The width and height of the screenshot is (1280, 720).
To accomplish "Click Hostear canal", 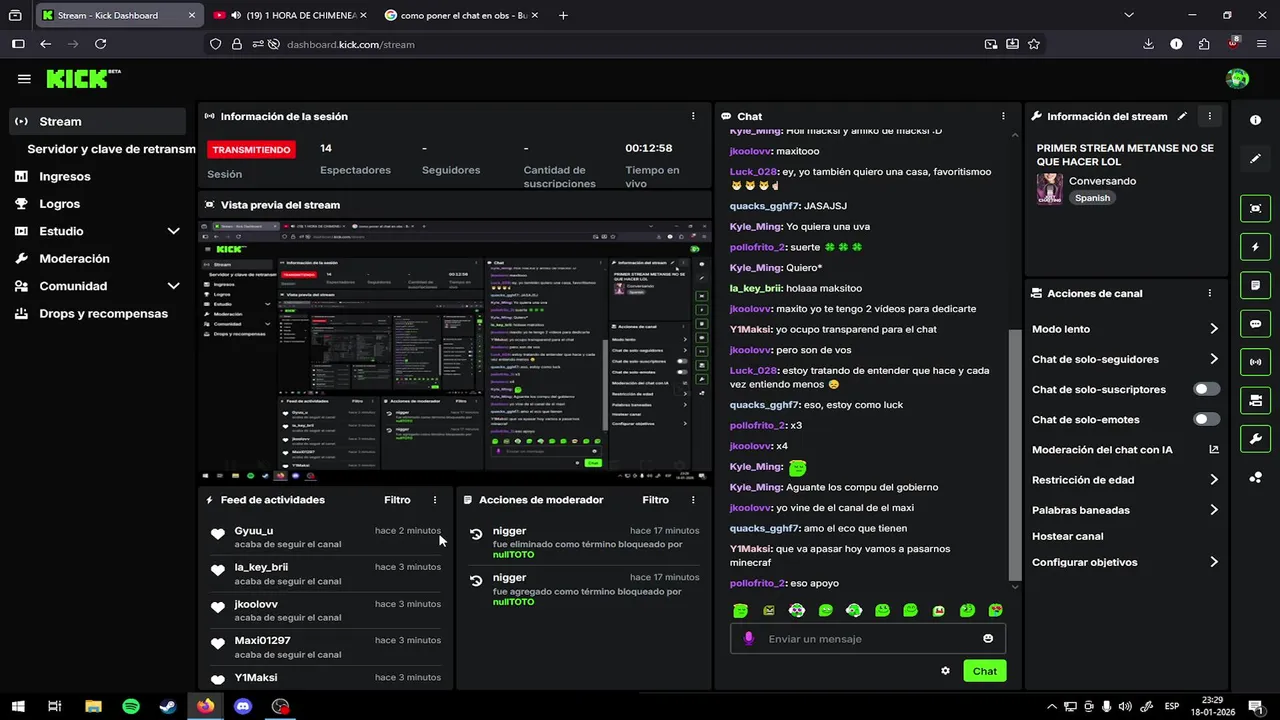I will 1068,536.
